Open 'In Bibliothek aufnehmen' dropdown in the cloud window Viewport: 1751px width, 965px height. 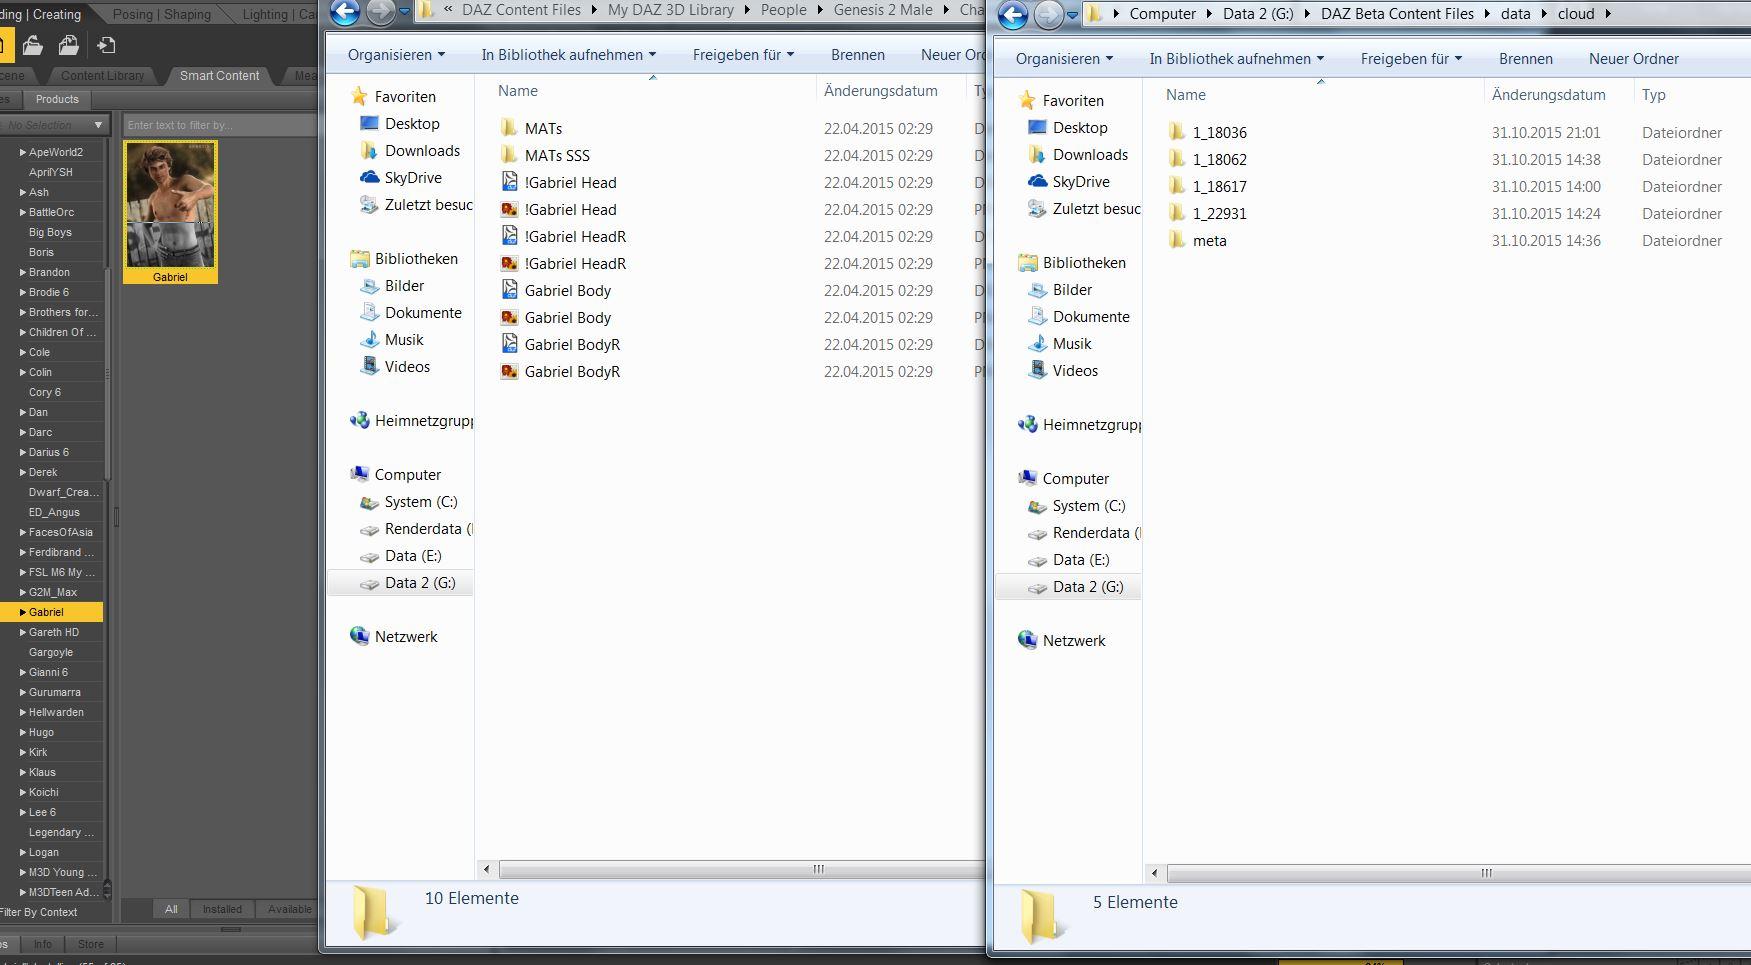click(1236, 58)
